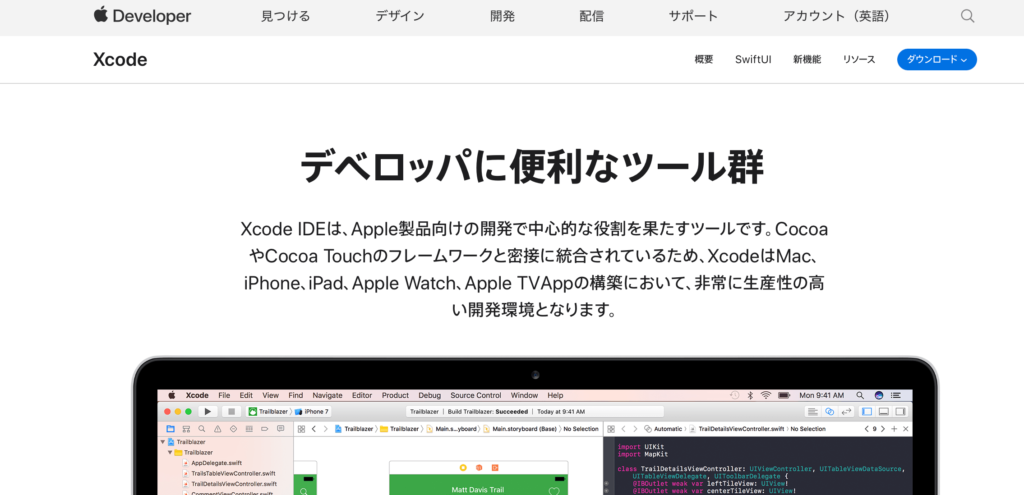Select the Test navigator diamond icon
Image resolution: width=1024 pixels, height=495 pixels.
pyautogui.click(x=233, y=429)
